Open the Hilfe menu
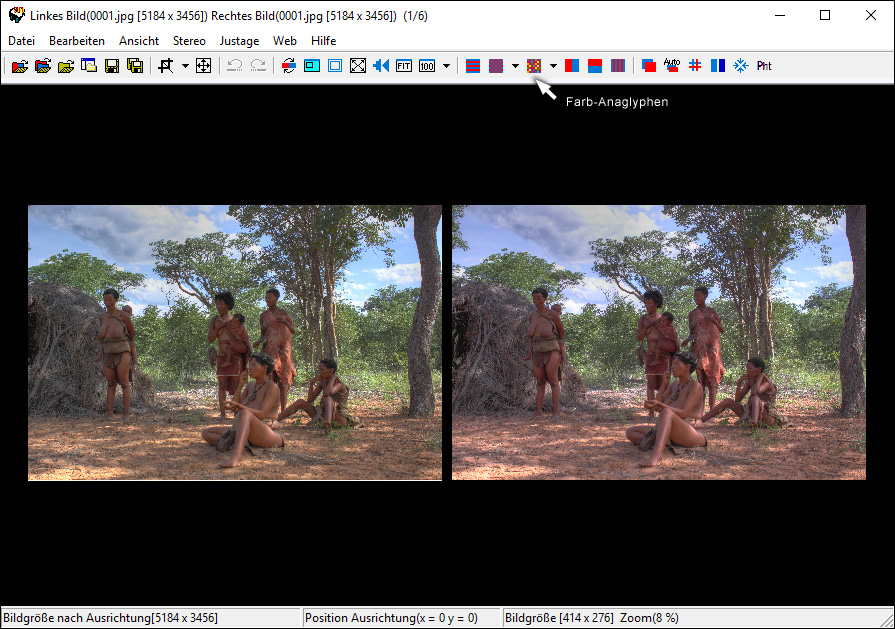The image size is (895, 629). pyautogui.click(x=324, y=41)
